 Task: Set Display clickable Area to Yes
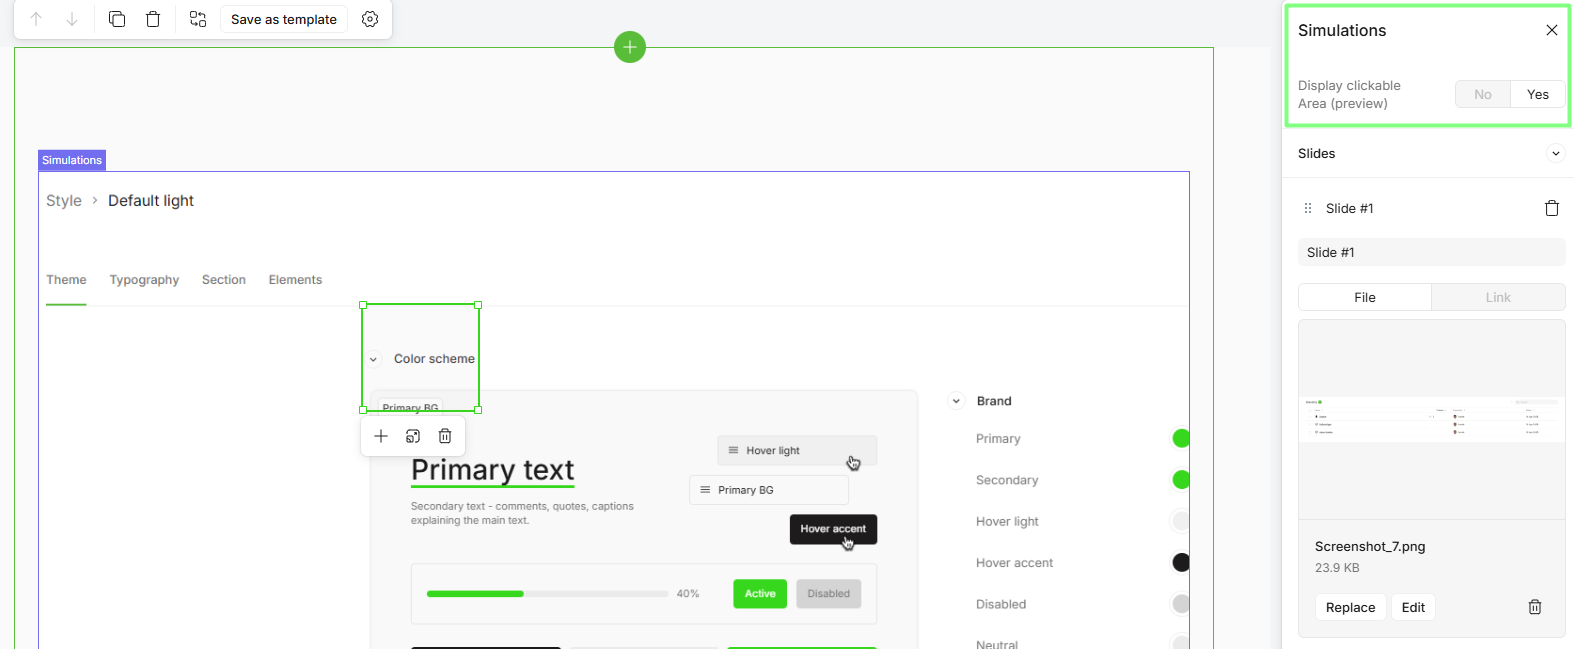point(1537,95)
